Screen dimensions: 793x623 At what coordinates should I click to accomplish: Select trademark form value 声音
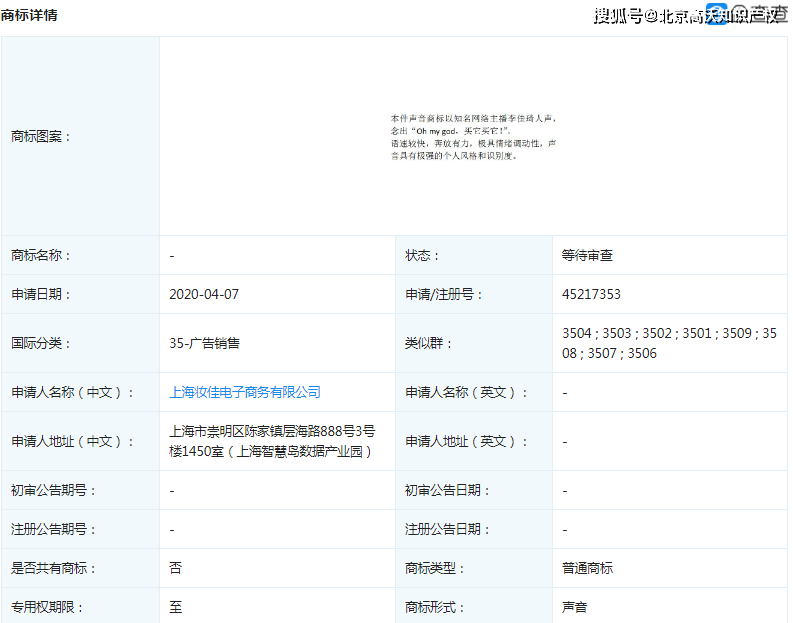(x=574, y=607)
